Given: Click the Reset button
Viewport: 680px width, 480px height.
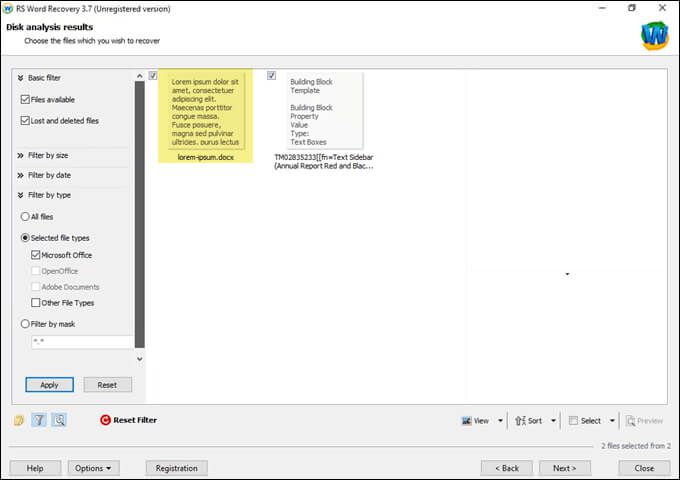Looking at the screenshot, I should click(x=107, y=385).
